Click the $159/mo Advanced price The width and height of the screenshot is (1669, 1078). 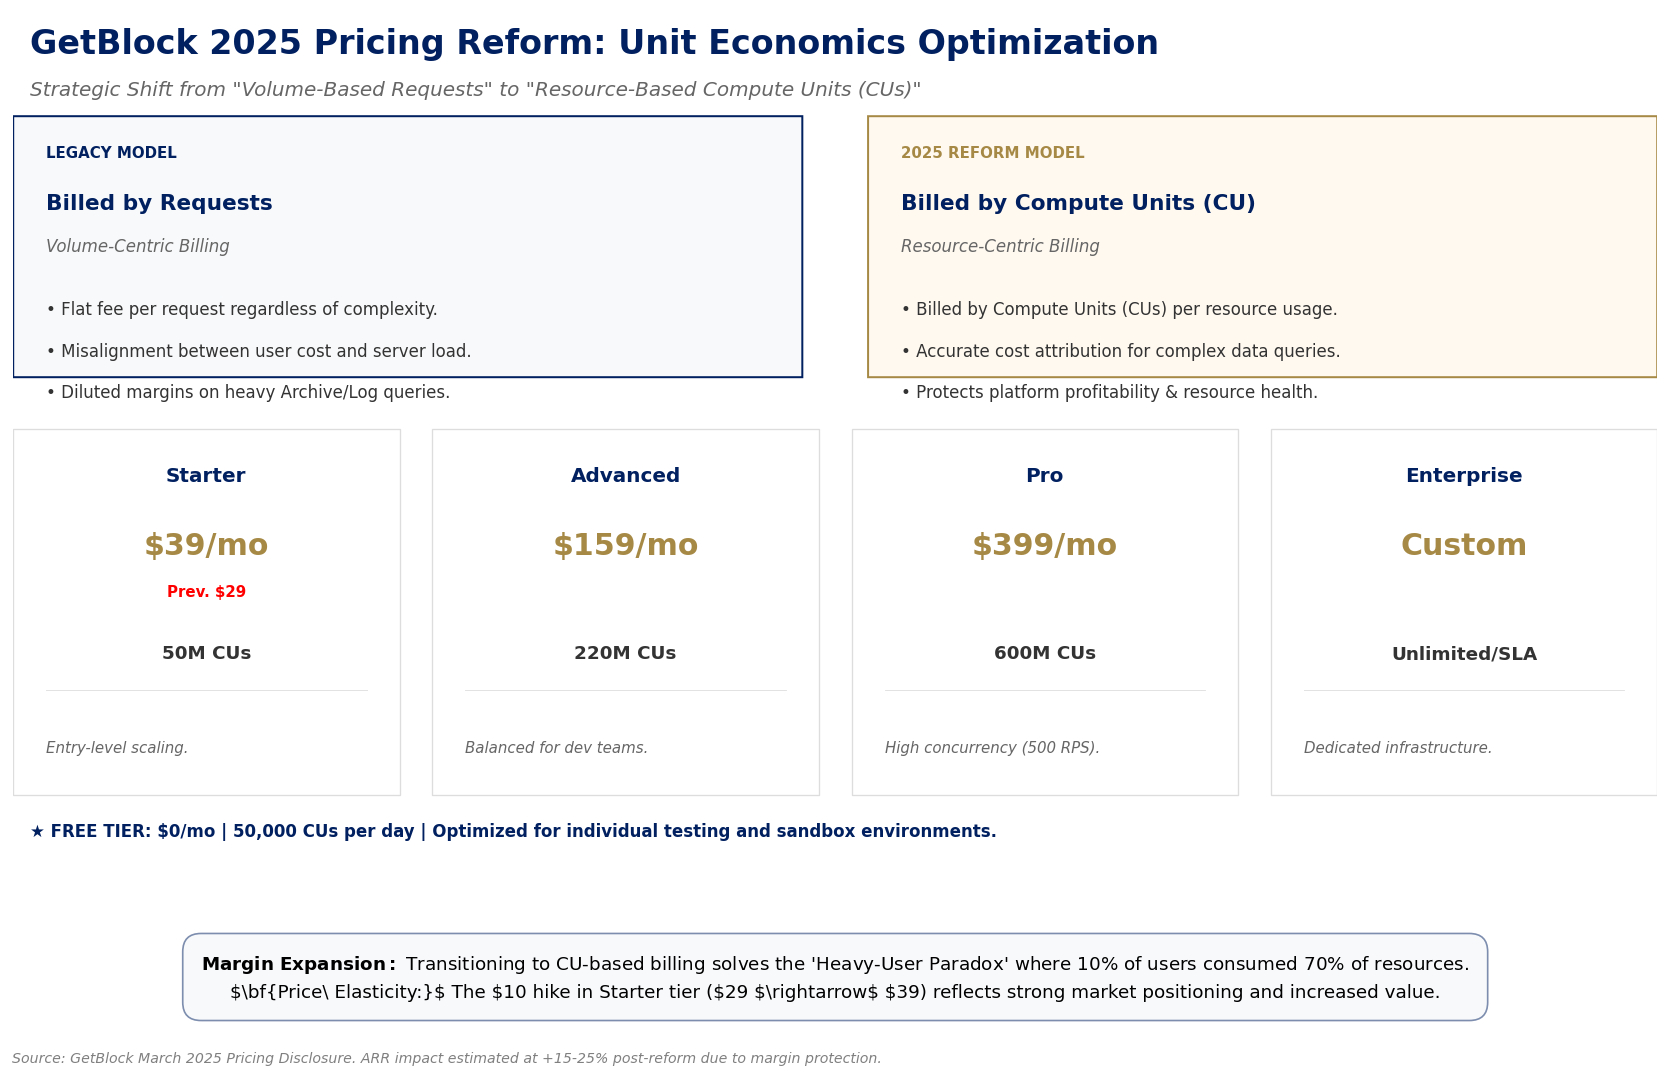click(625, 546)
